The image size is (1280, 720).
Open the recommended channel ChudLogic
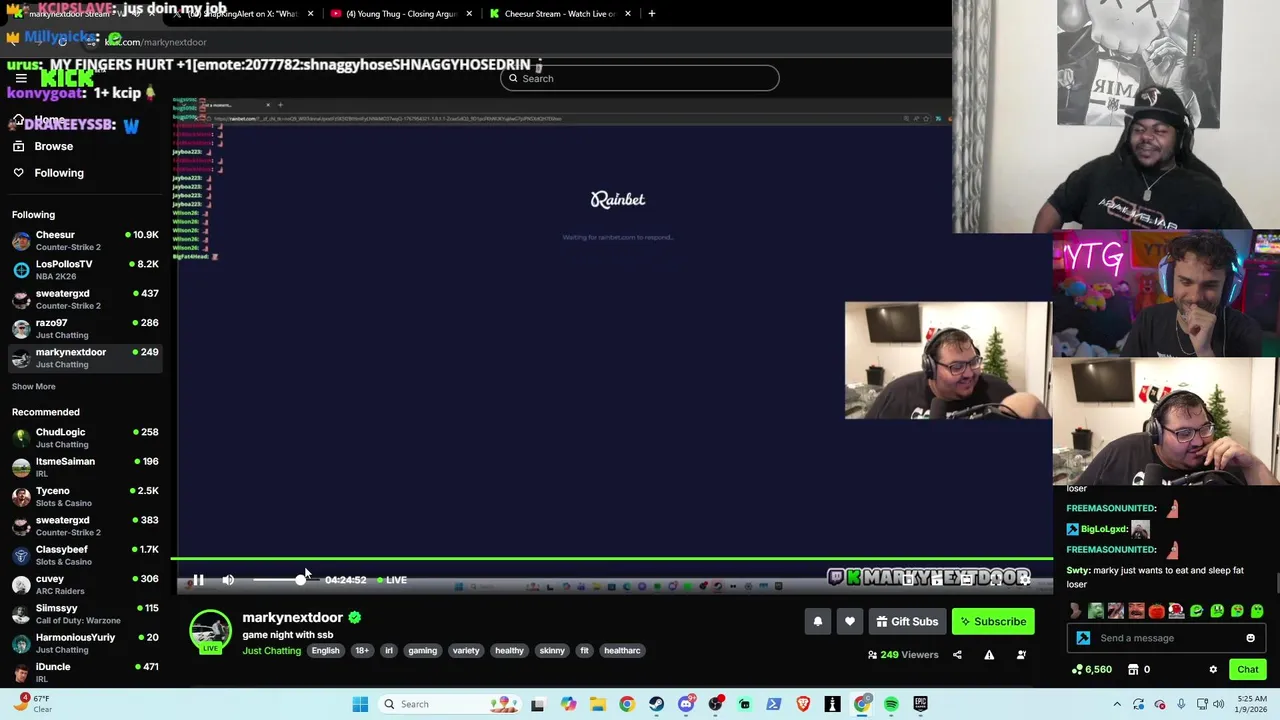(x=85, y=438)
